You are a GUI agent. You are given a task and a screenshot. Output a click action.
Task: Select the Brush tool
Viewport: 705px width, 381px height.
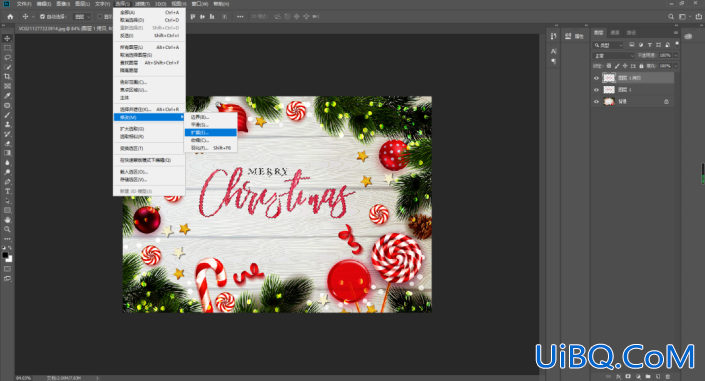pos(7,115)
